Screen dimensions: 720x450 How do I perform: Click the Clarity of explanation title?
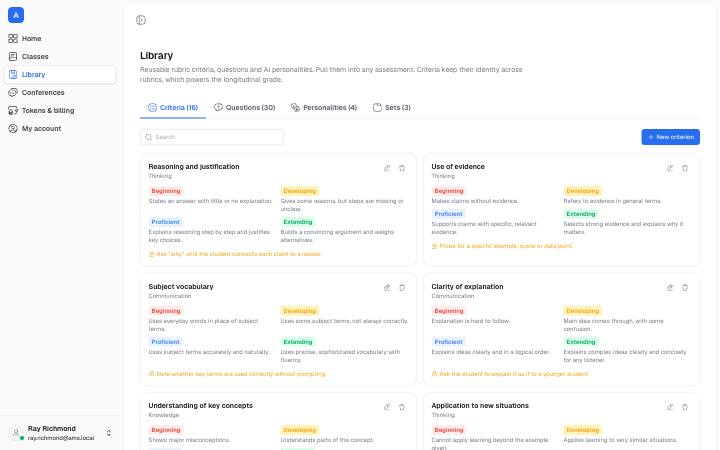tap(467, 287)
